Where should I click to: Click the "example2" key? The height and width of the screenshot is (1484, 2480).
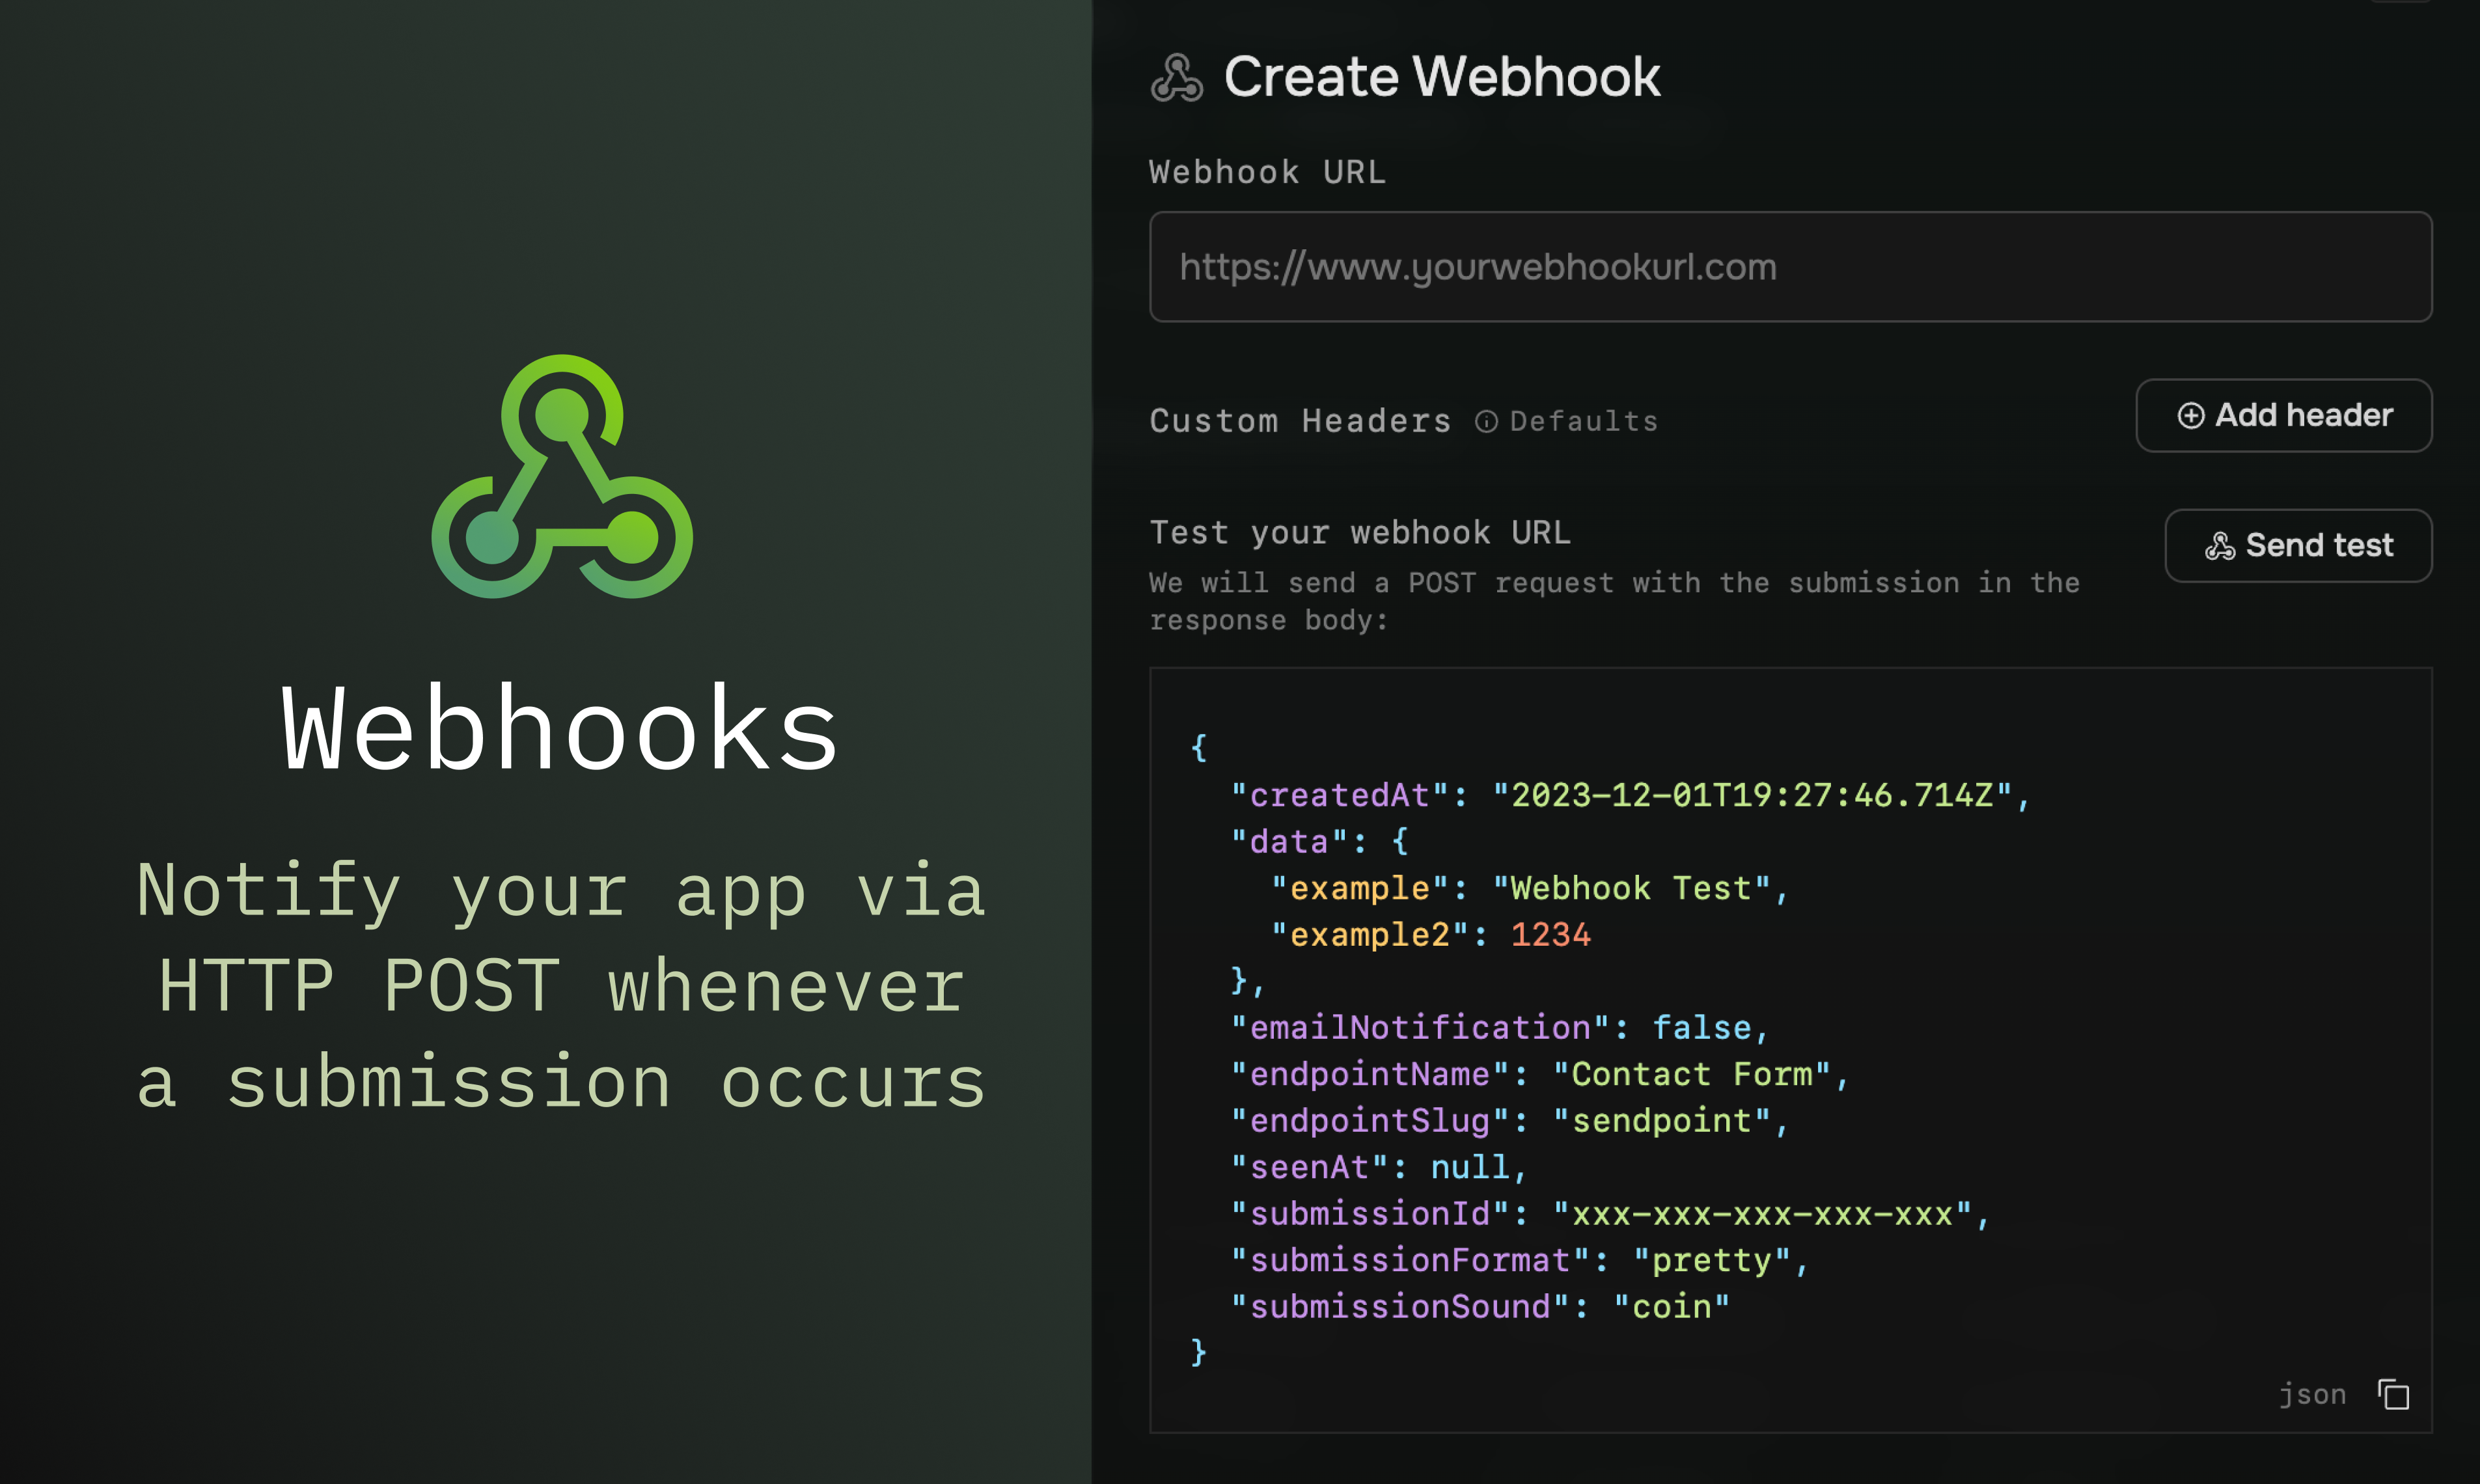click(x=1370, y=934)
